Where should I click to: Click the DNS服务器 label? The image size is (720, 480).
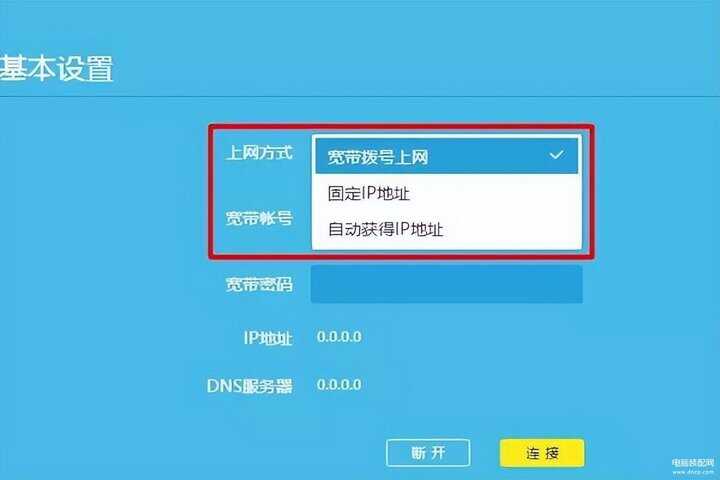pos(250,386)
